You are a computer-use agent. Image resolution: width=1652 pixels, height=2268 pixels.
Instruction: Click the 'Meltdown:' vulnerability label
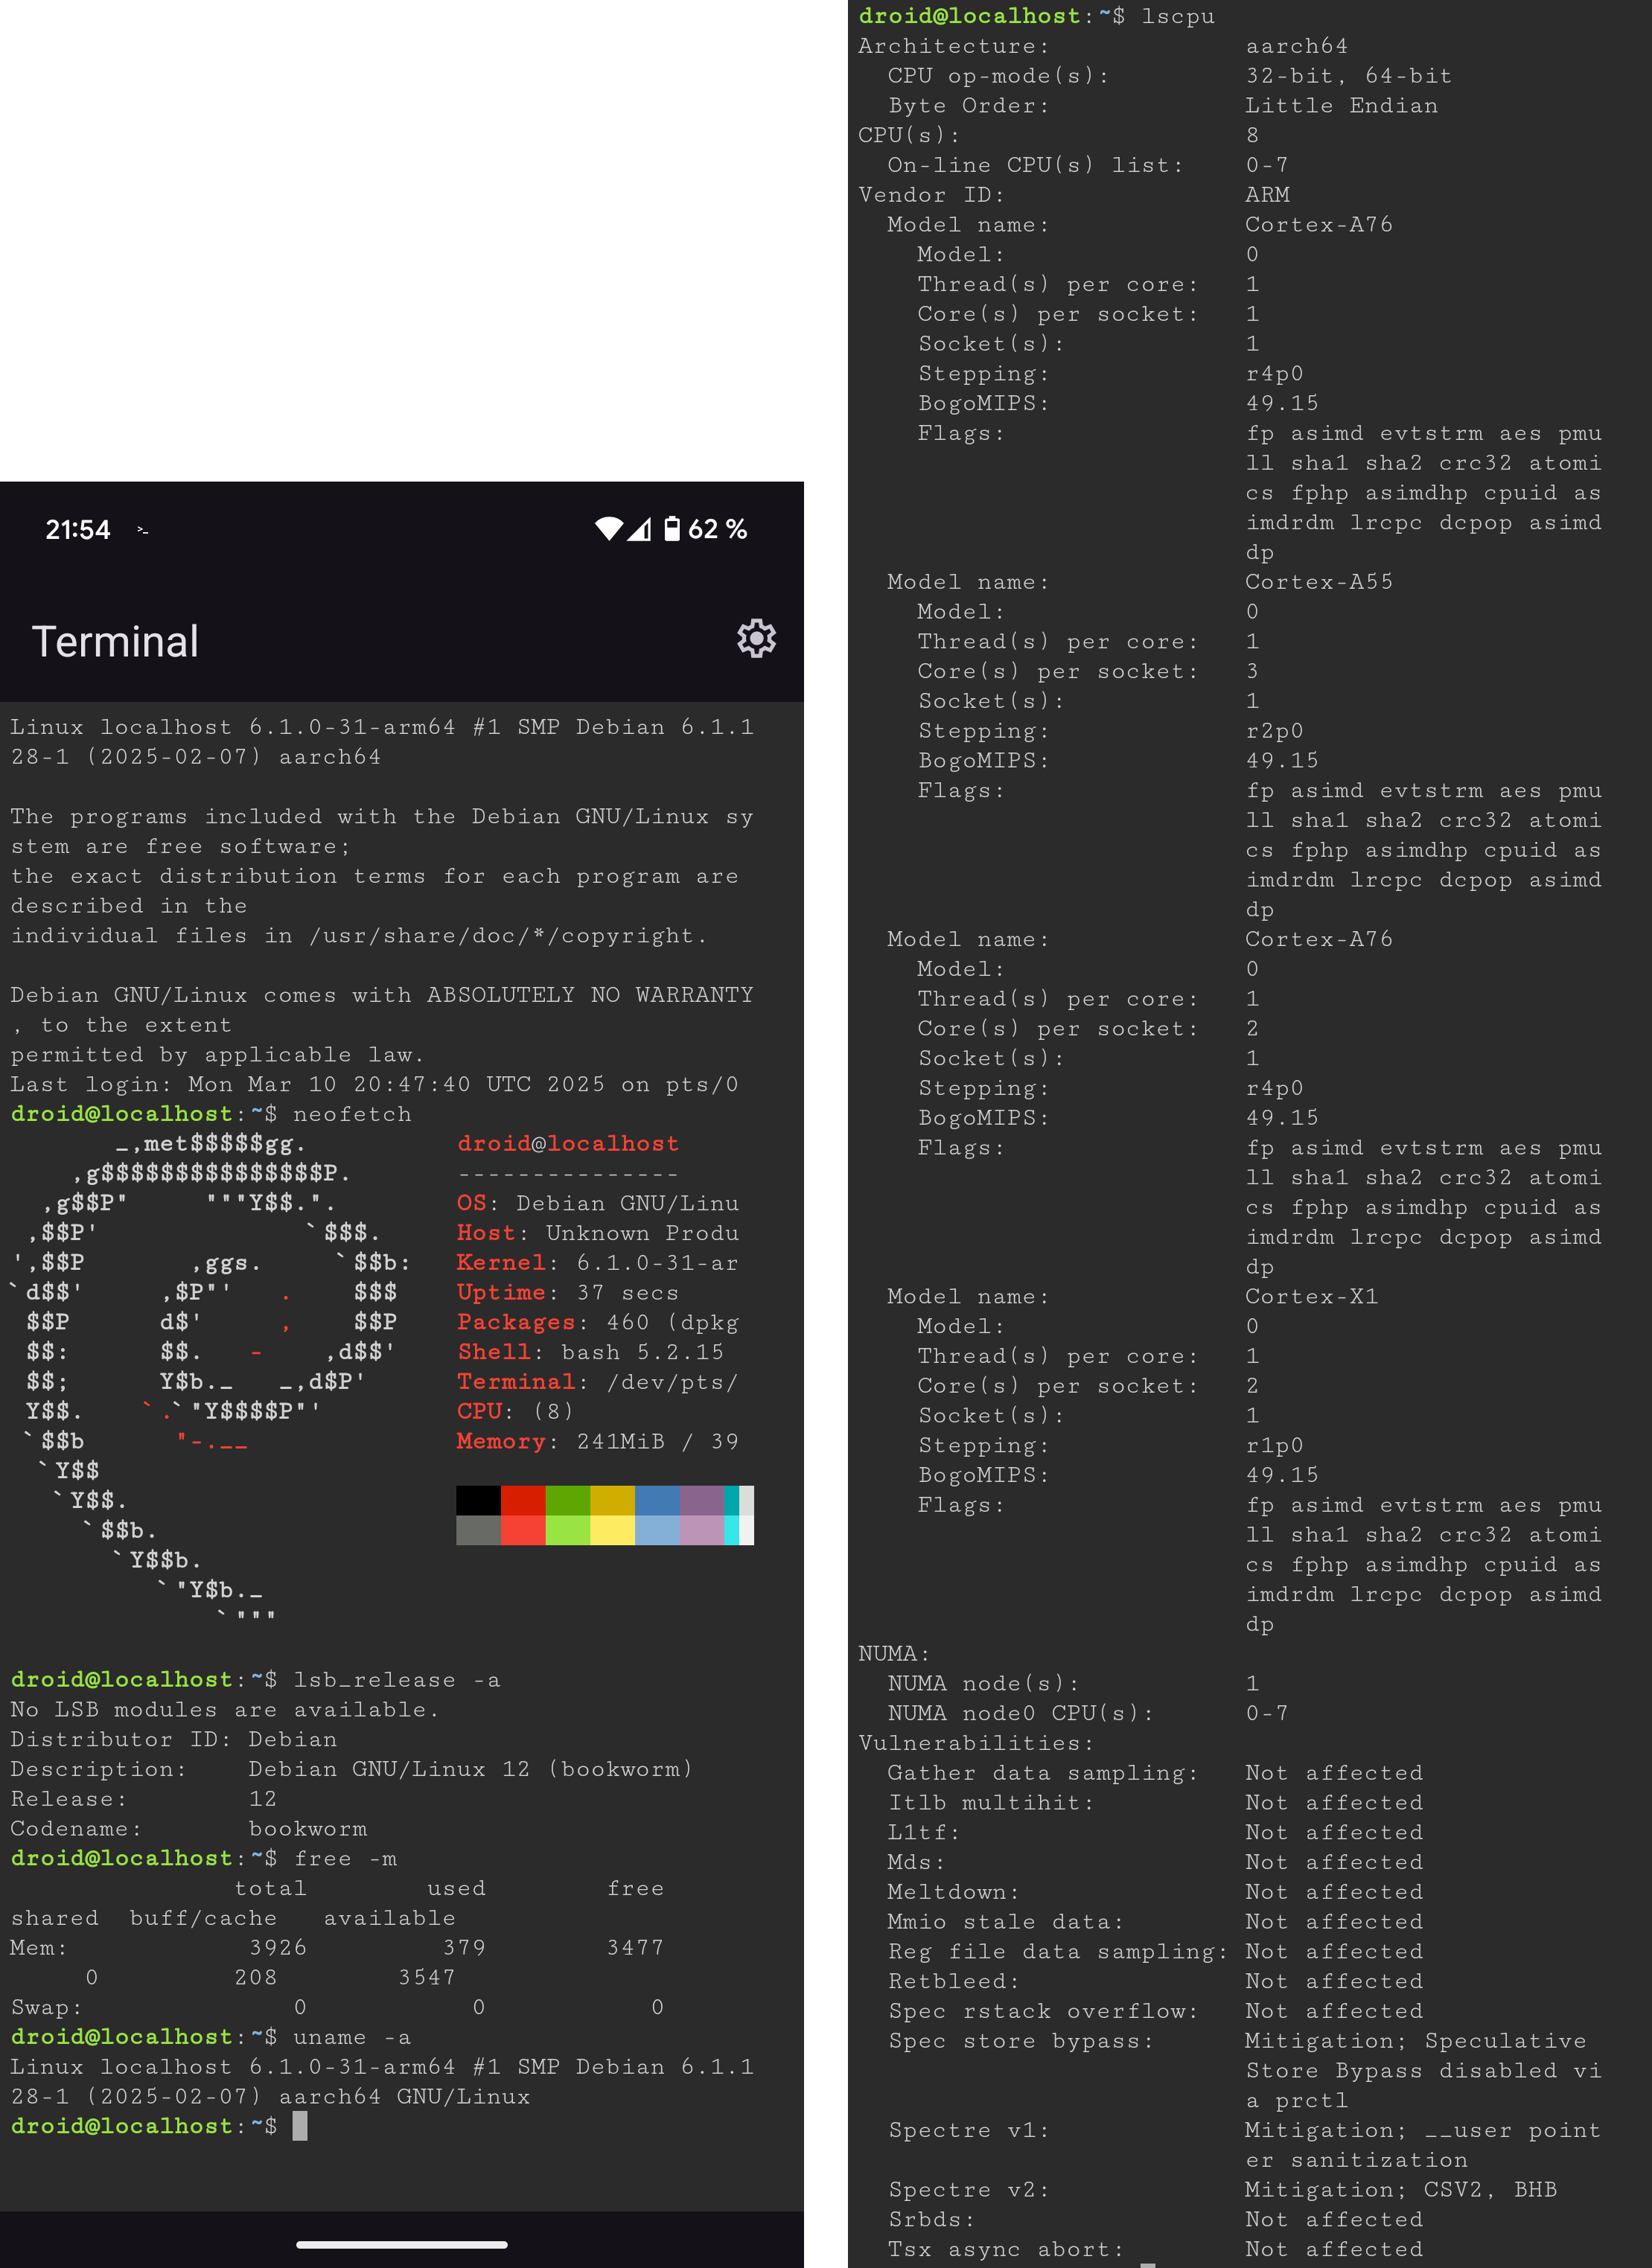tap(954, 1892)
